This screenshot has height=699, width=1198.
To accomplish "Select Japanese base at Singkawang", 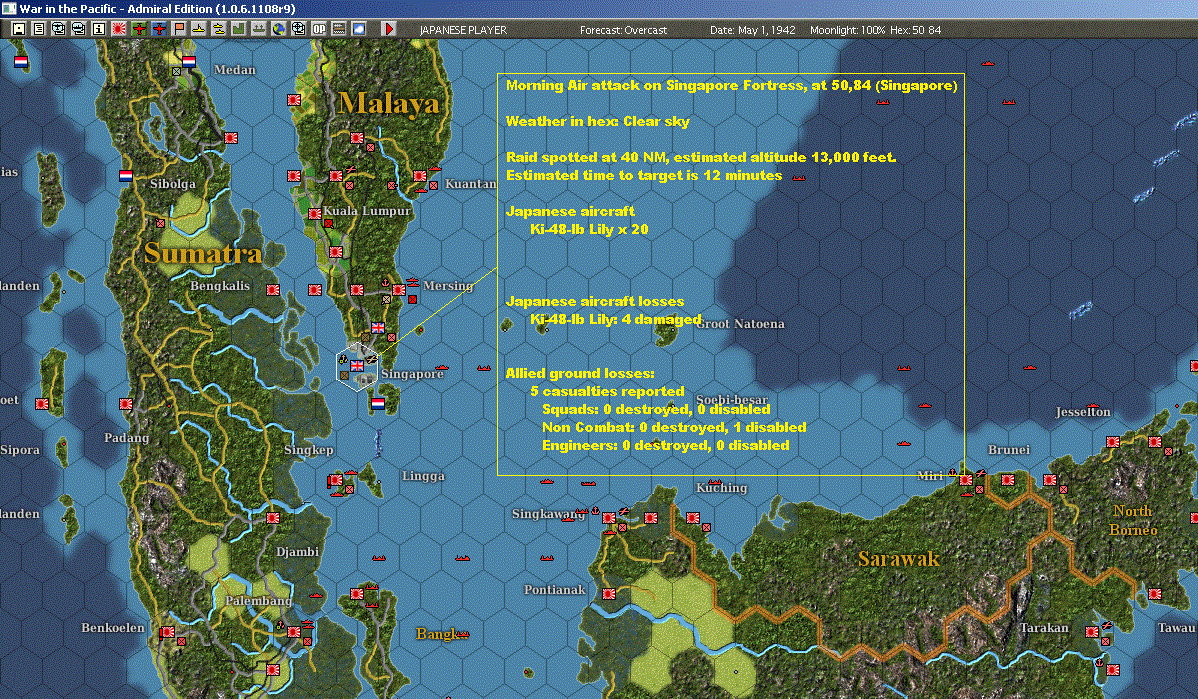I will (609, 518).
